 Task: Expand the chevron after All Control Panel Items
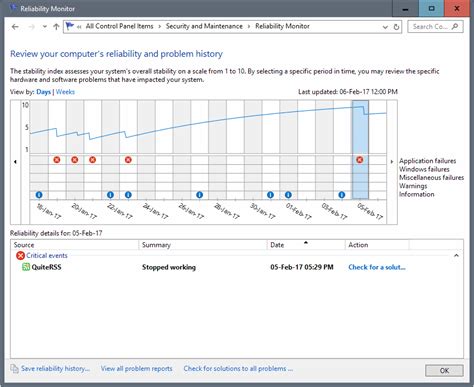click(159, 26)
